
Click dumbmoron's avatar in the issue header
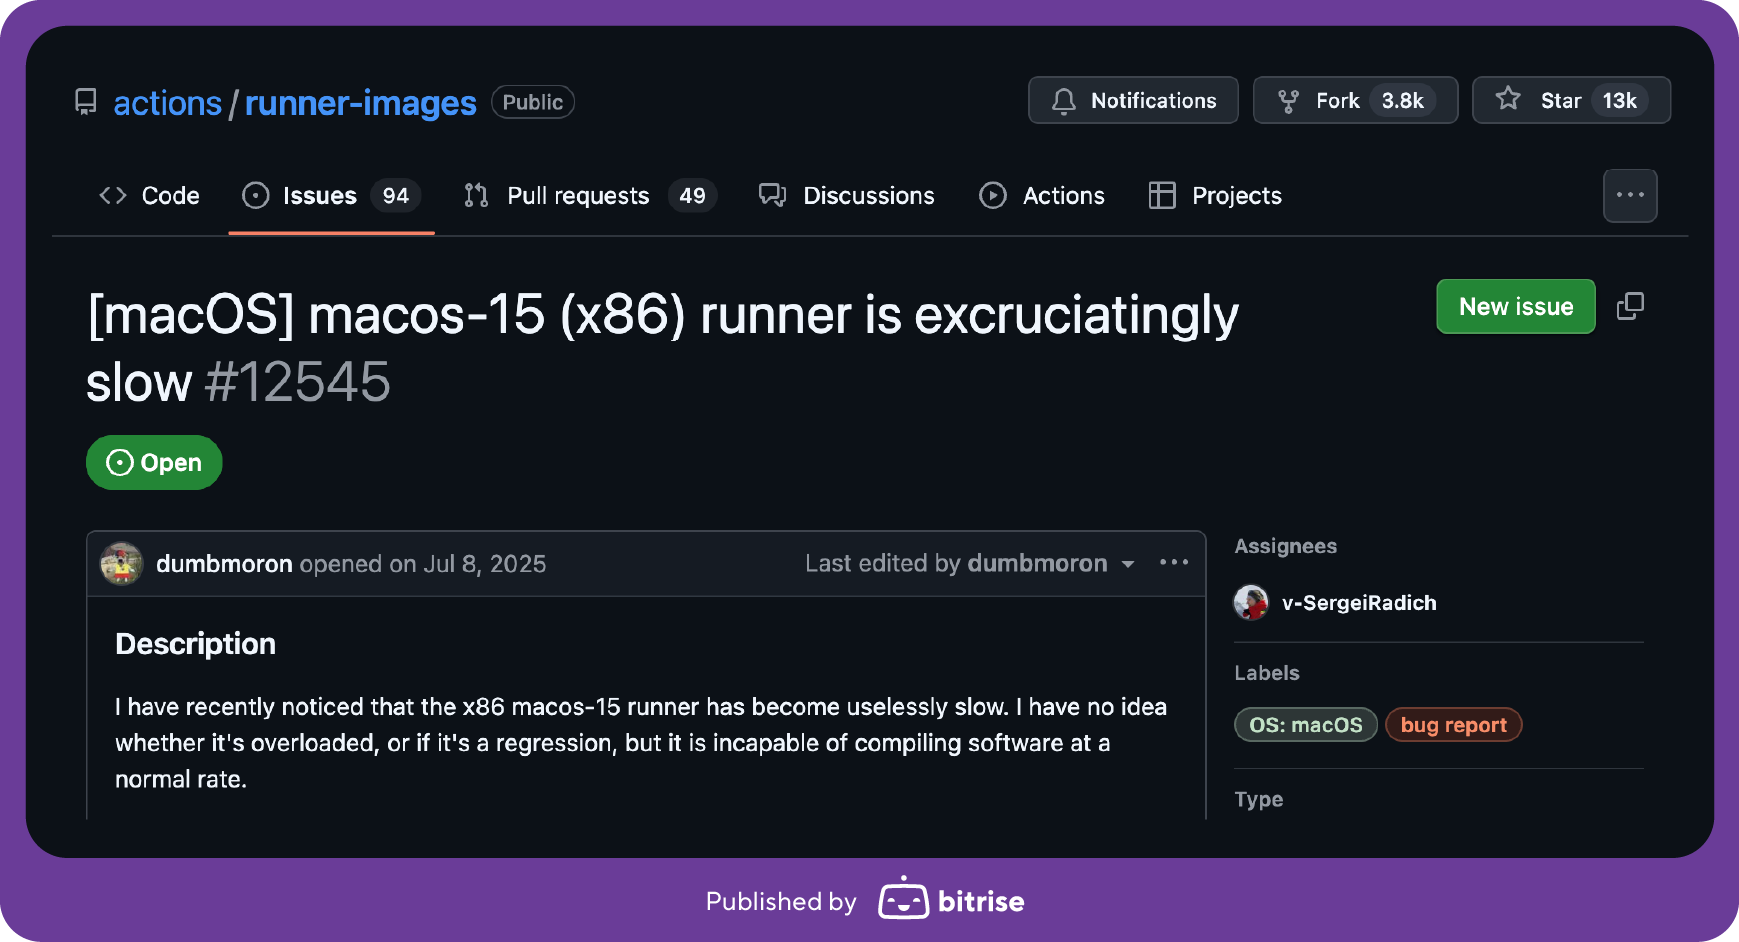122,564
